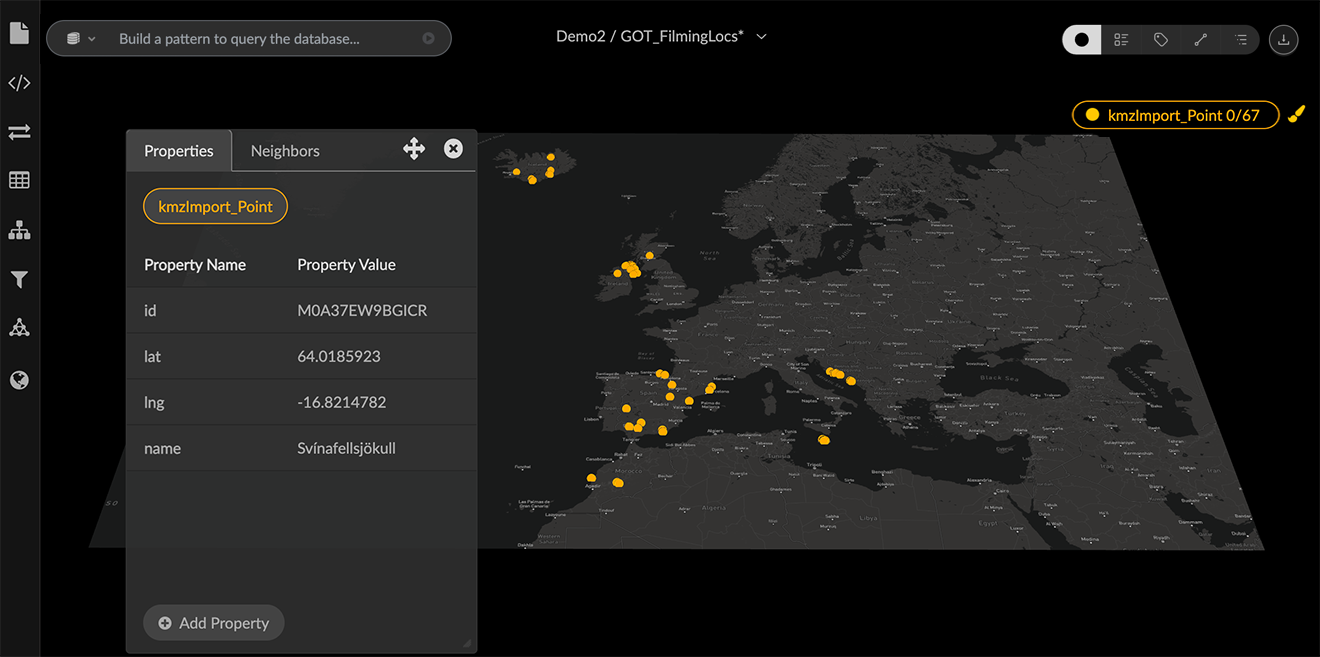
Task: Toggle the node circle view mode
Action: (1081, 40)
